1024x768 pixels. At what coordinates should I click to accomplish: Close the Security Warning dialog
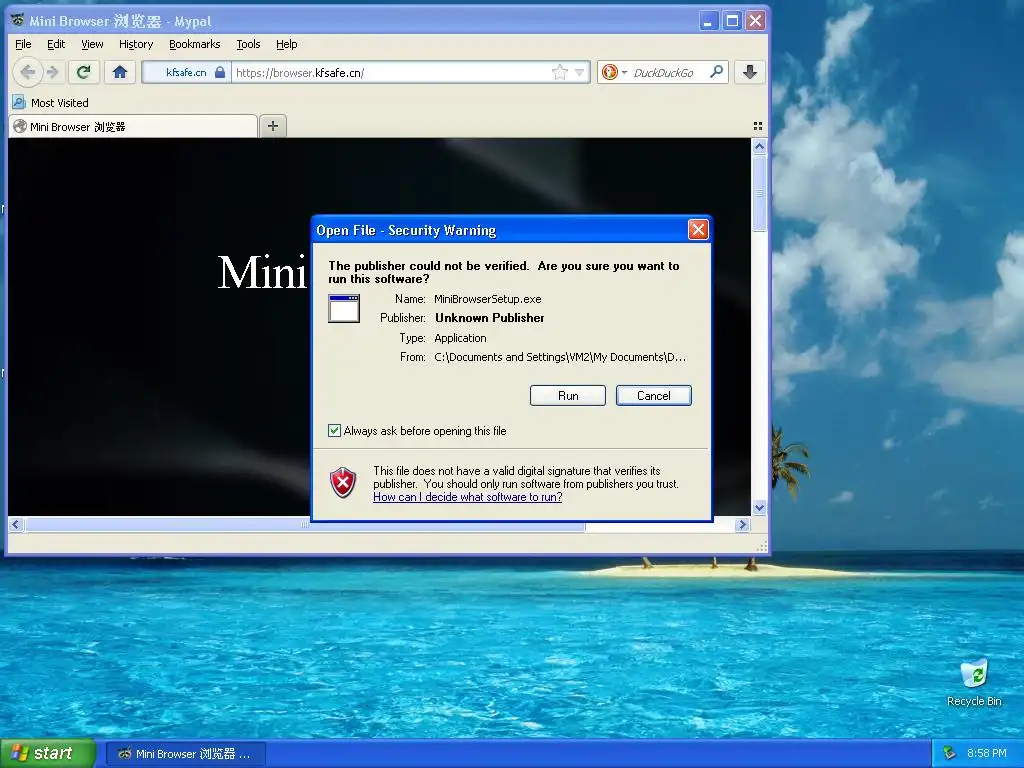click(x=698, y=229)
